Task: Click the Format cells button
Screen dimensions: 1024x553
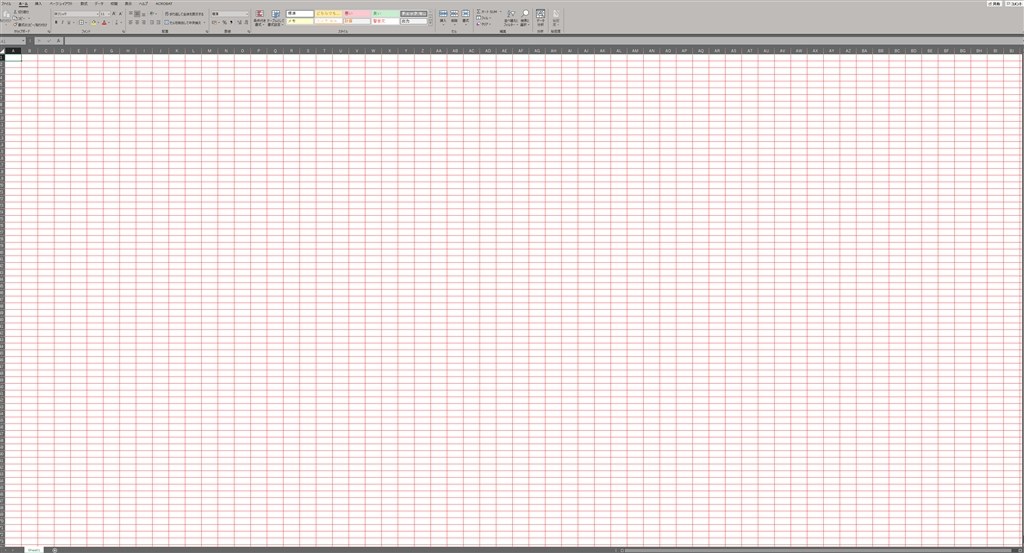Action: click(465, 17)
